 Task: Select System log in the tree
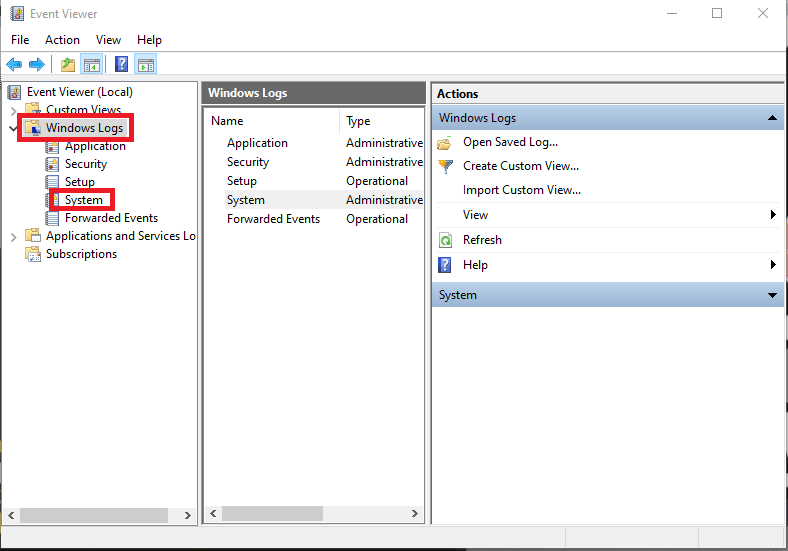84,200
